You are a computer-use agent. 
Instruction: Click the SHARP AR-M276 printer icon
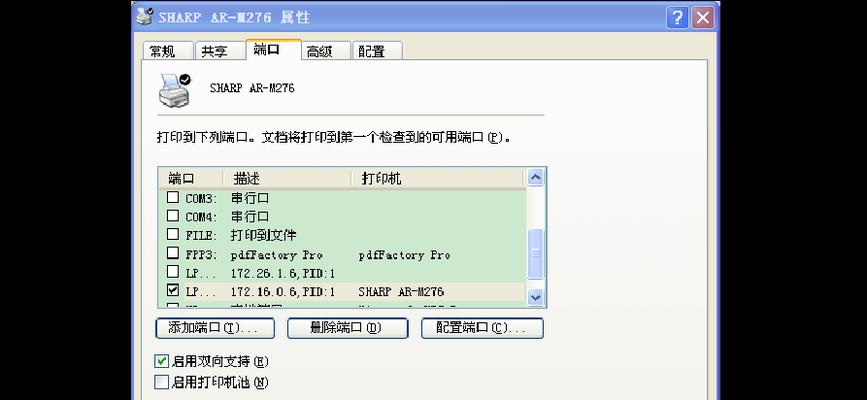pyautogui.click(x=175, y=90)
